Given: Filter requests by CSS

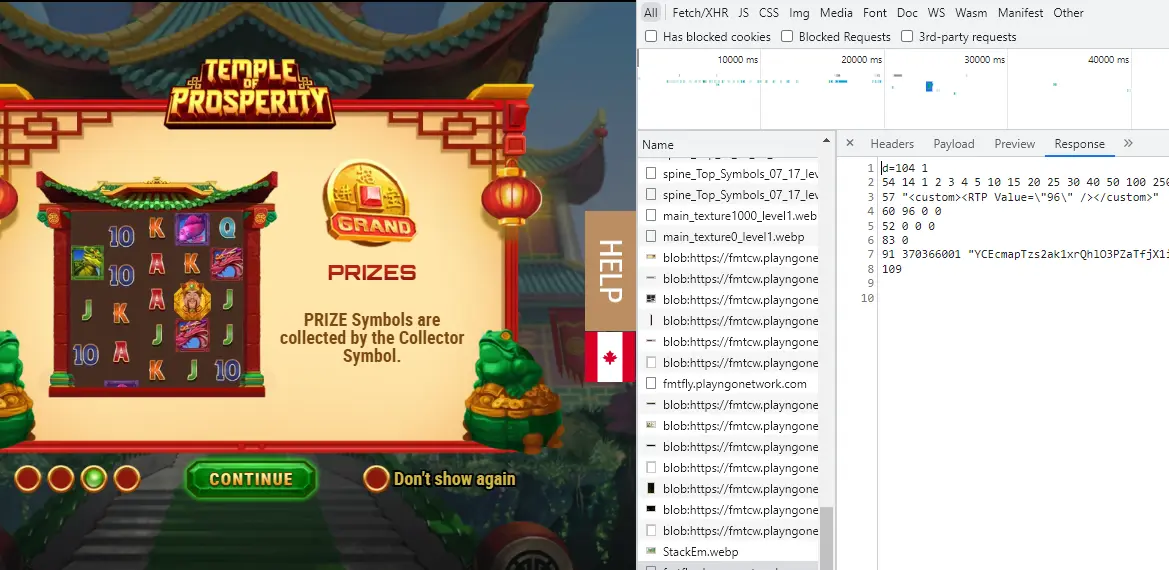Looking at the screenshot, I should (x=769, y=13).
